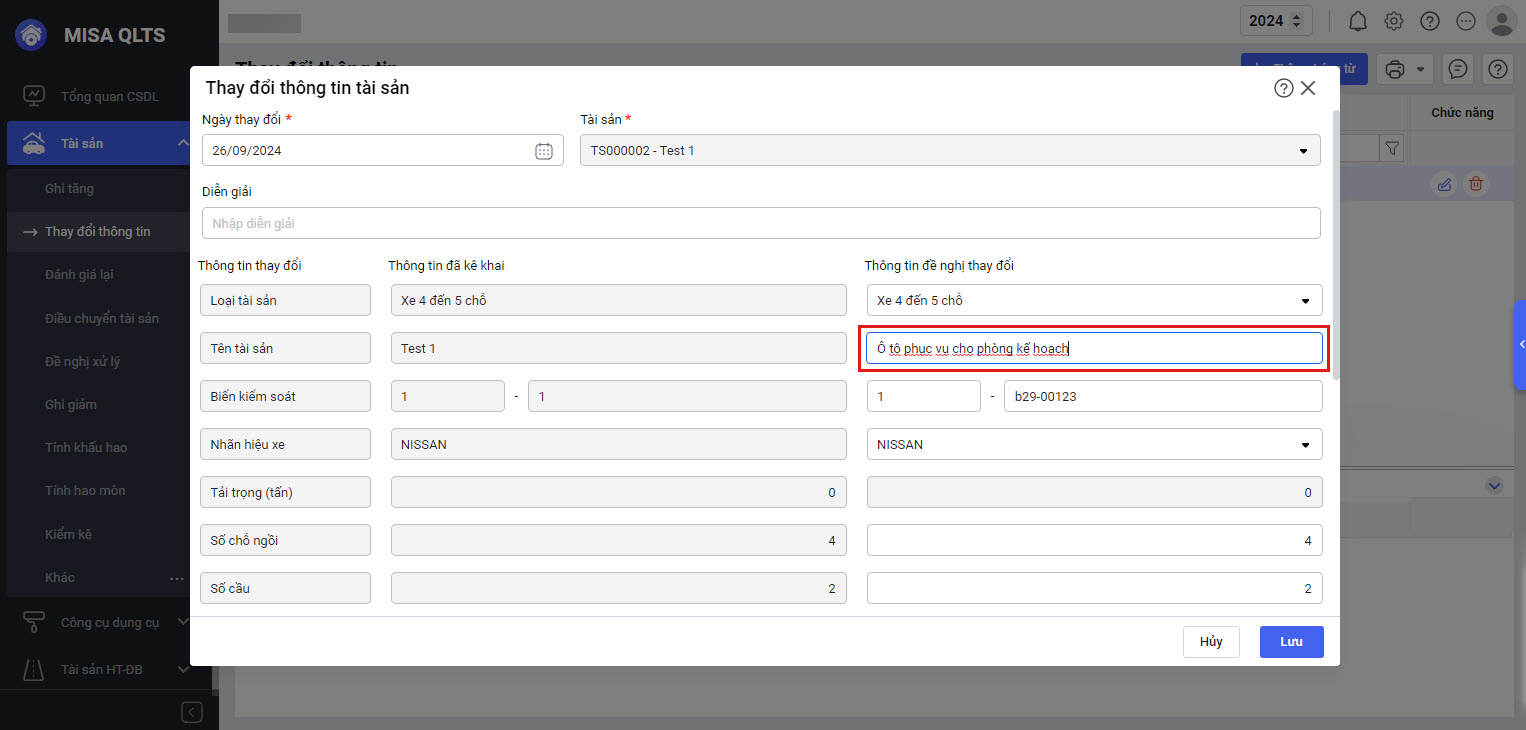Click the printer icon in toolbar
Image resolution: width=1526 pixels, height=730 pixels.
click(x=1395, y=69)
